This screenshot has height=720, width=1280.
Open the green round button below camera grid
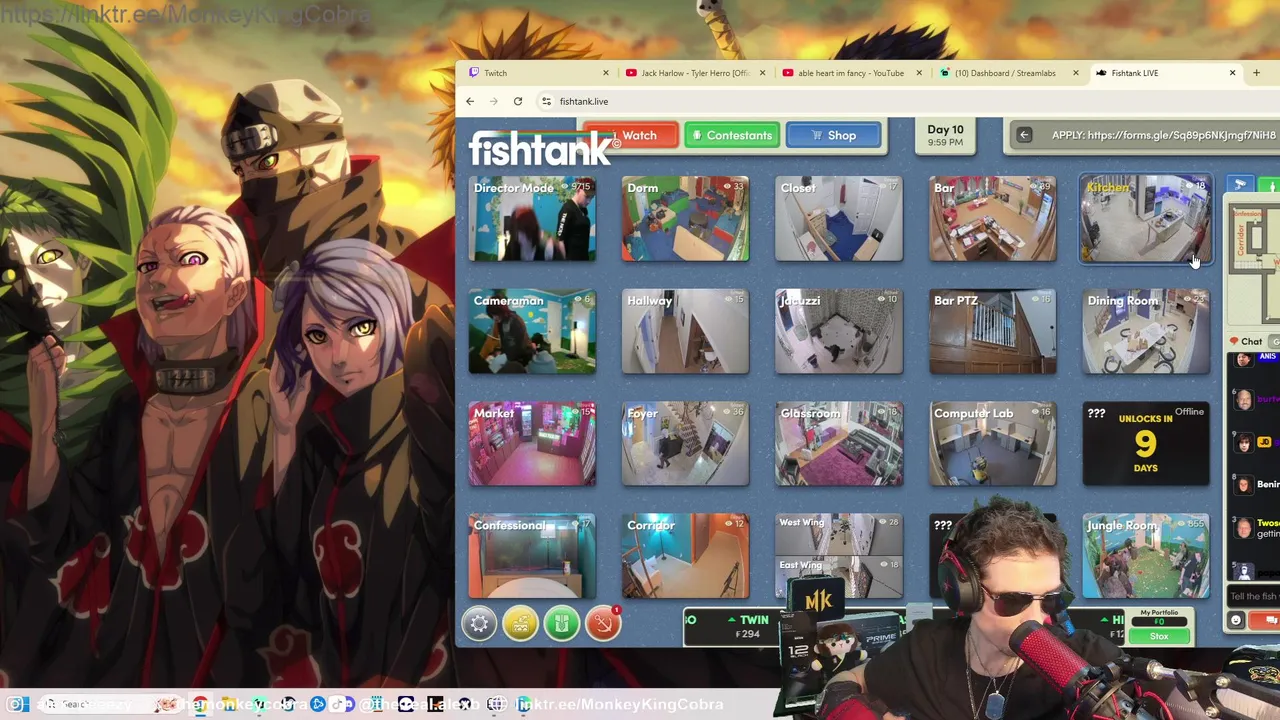pos(562,624)
